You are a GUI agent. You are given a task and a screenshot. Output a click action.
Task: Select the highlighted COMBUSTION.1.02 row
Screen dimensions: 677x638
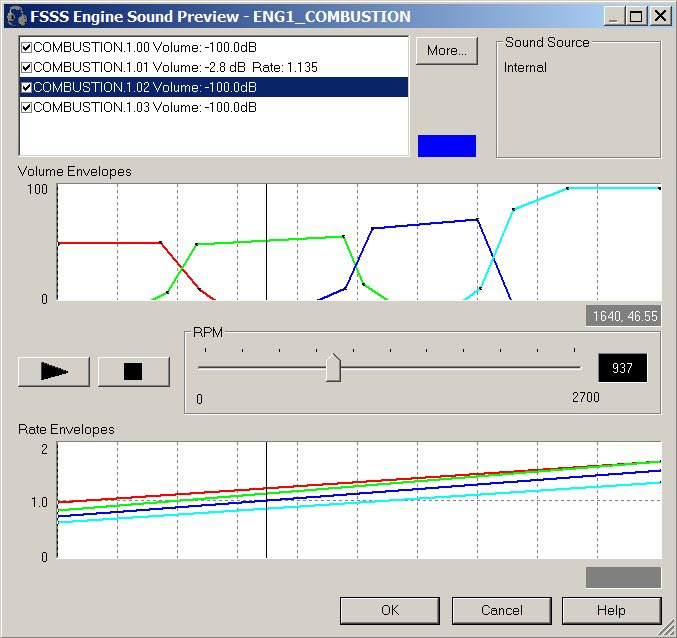tap(214, 87)
